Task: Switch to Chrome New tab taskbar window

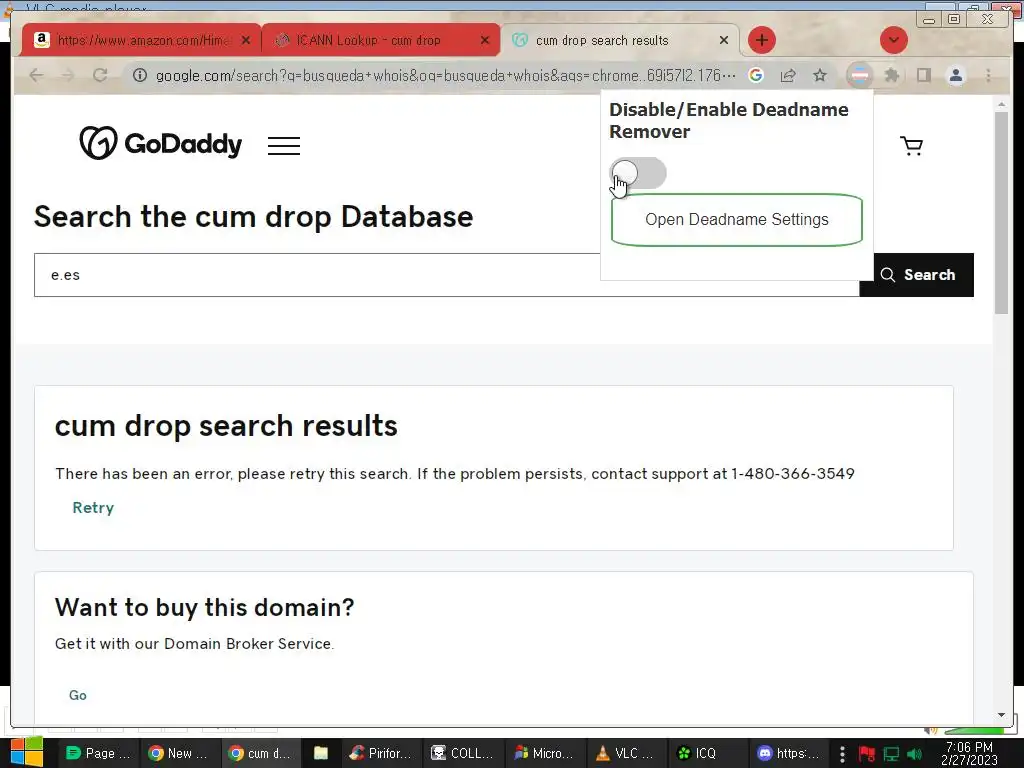Action: (x=179, y=754)
